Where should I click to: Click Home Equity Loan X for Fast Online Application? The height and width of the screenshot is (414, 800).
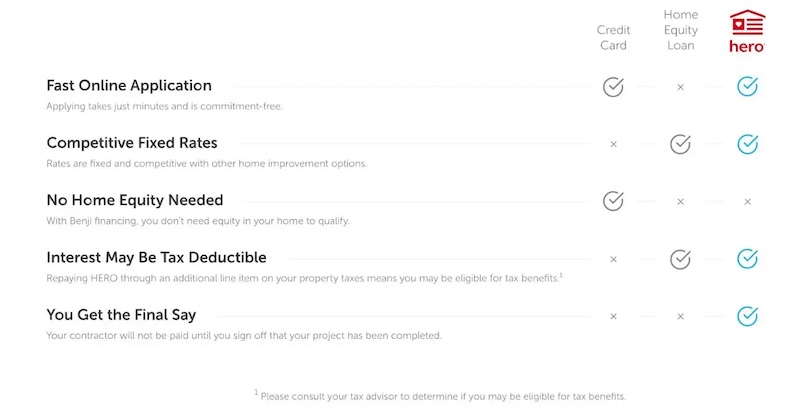[x=680, y=87]
